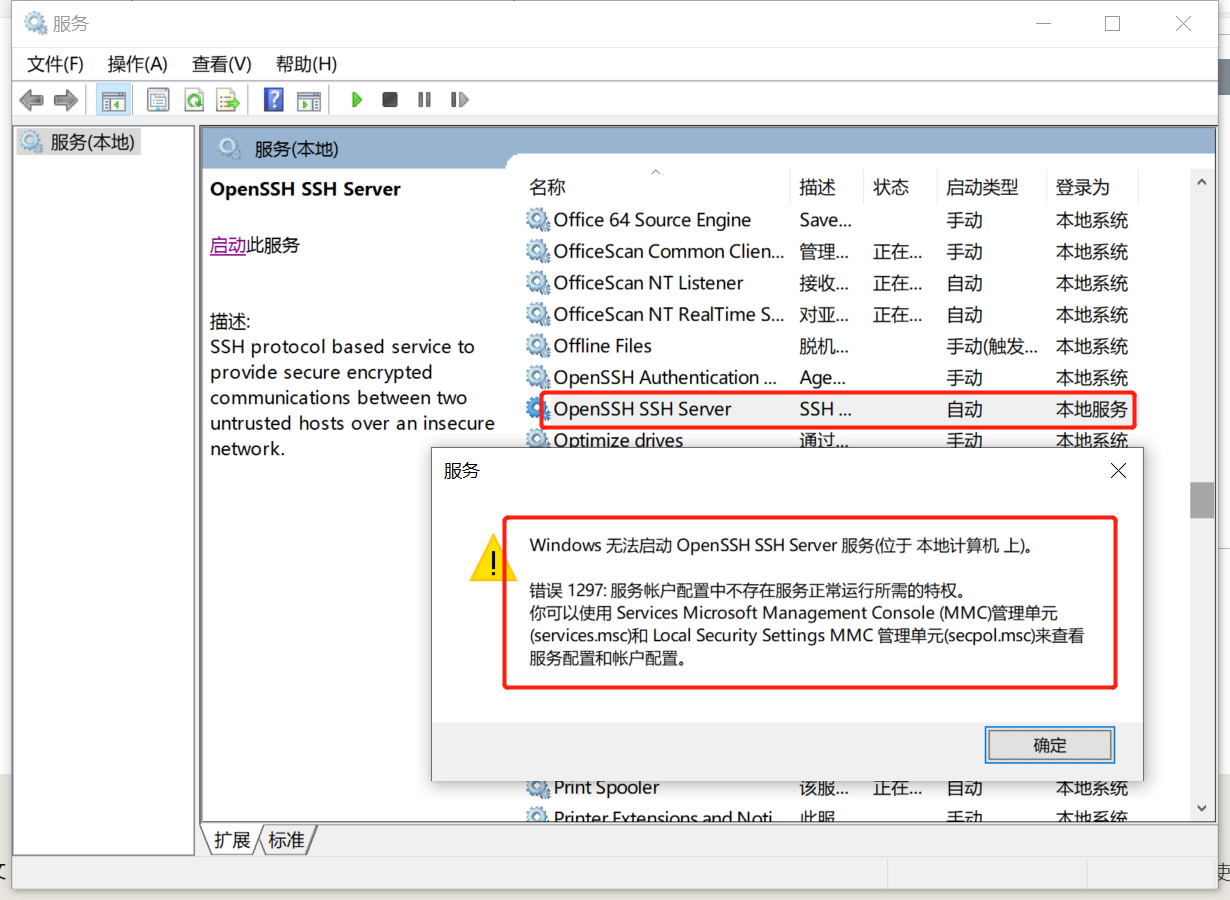
Task: Navigate back with the left arrow icon
Action: (x=30, y=99)
